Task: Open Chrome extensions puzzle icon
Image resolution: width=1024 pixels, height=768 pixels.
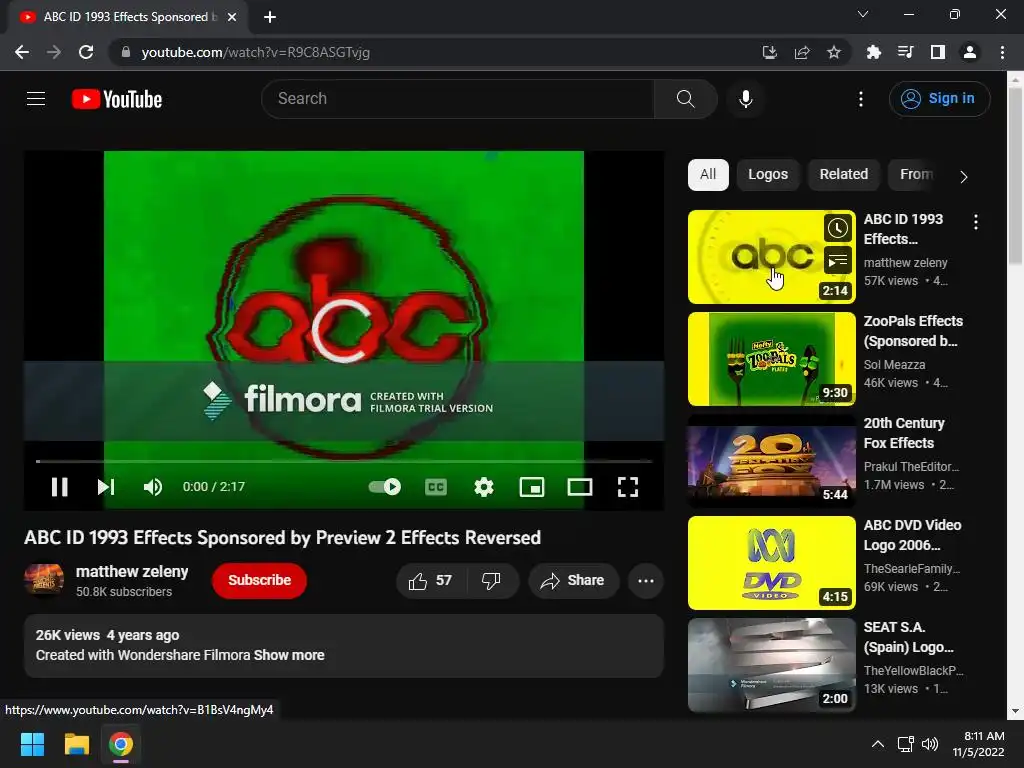Action: pyautogui.click(x=873, y=52)
